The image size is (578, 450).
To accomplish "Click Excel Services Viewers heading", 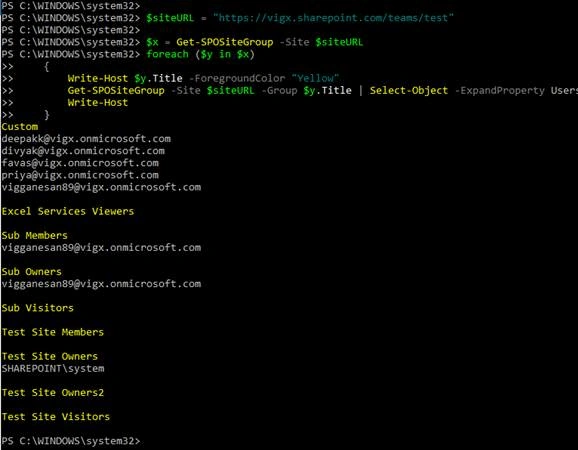I will pyautogui.click(x=68, y=212).
